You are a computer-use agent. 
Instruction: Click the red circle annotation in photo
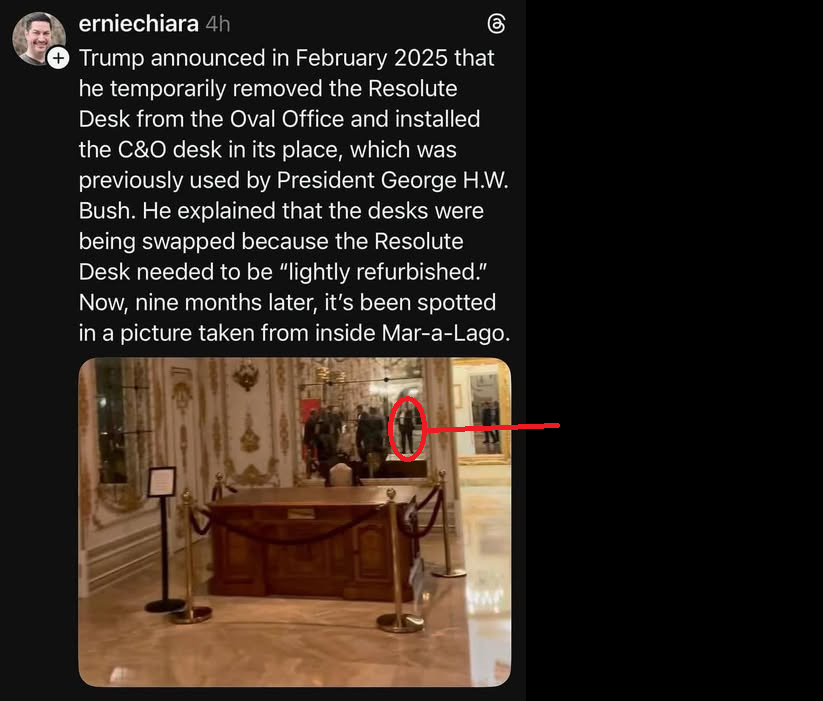[x=407, y=429]
